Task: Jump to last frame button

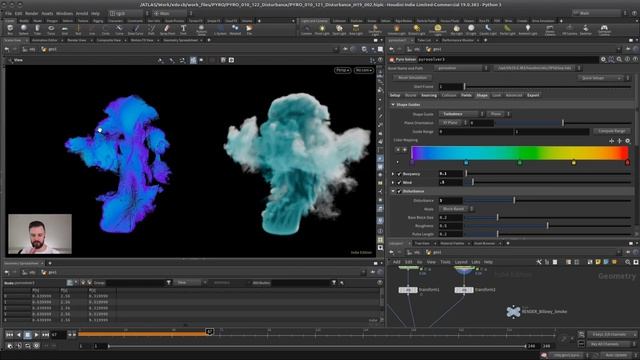Action: click(x=45, y=335)
